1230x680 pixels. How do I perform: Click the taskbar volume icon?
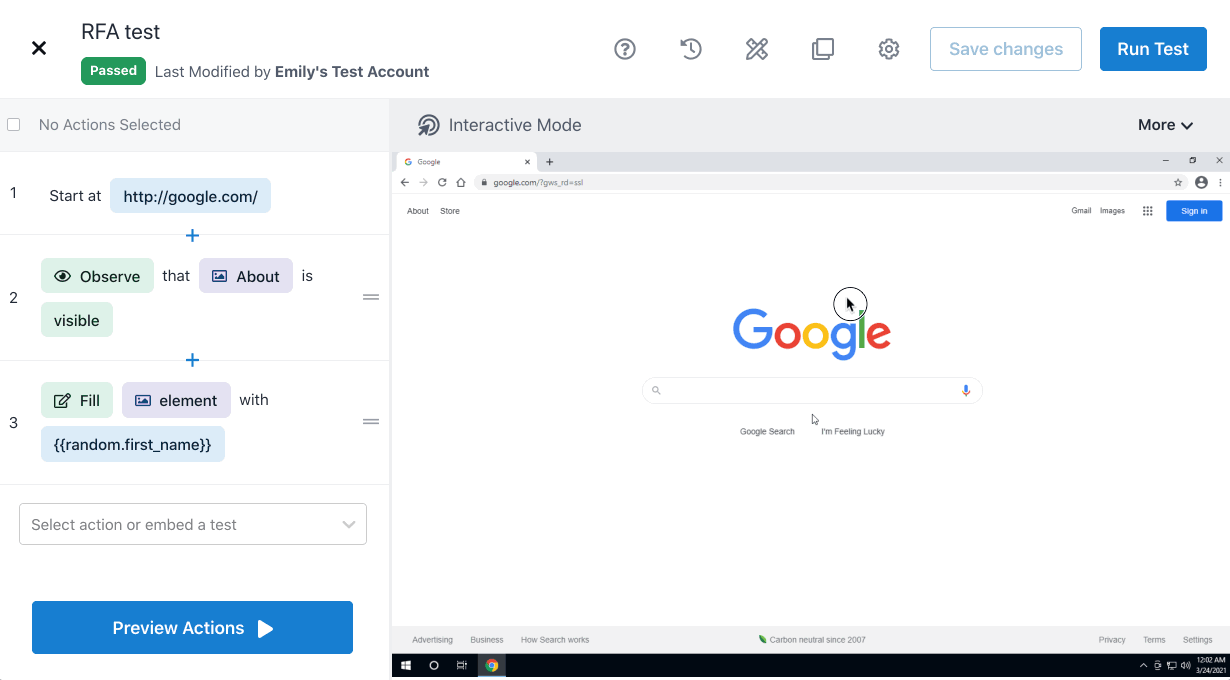(1185, 665)
